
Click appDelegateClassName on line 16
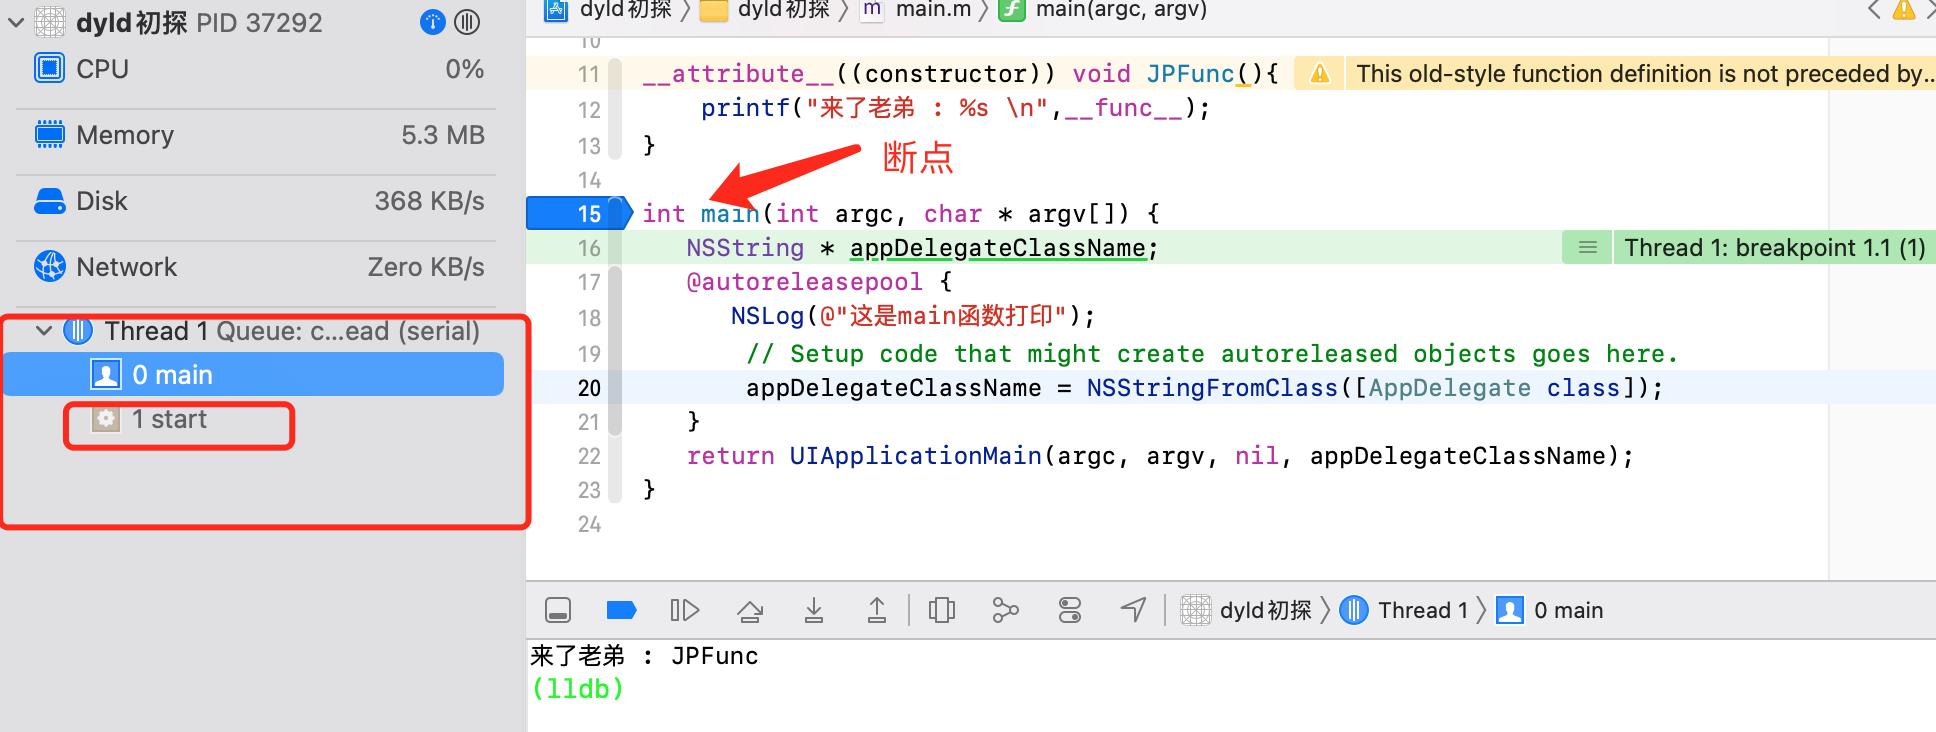click(997, 248)
